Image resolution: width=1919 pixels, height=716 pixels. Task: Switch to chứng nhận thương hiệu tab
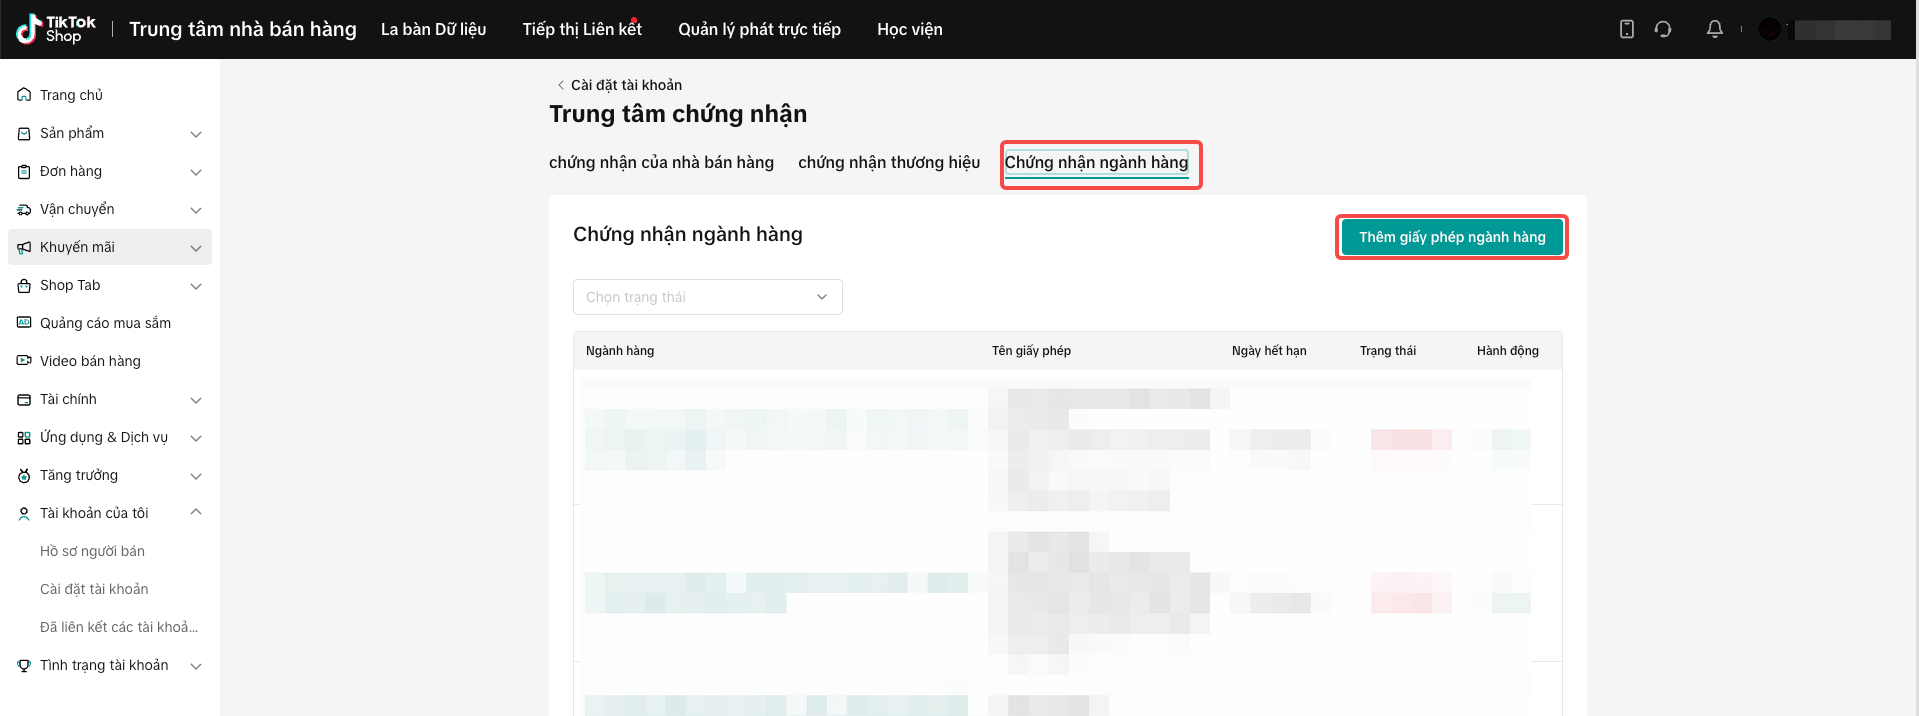pyautogui.click(x=888, y=162)
